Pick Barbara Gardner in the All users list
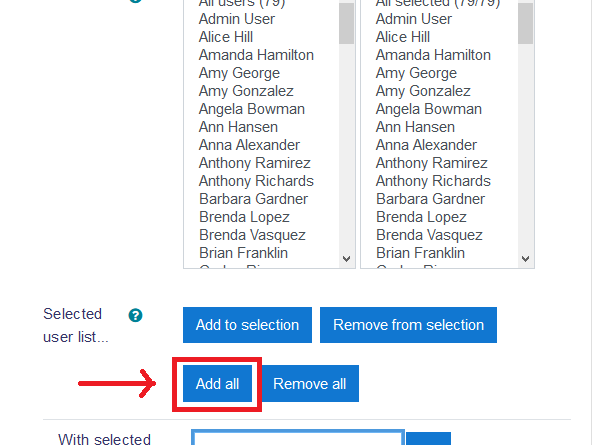 coord(253,199)
